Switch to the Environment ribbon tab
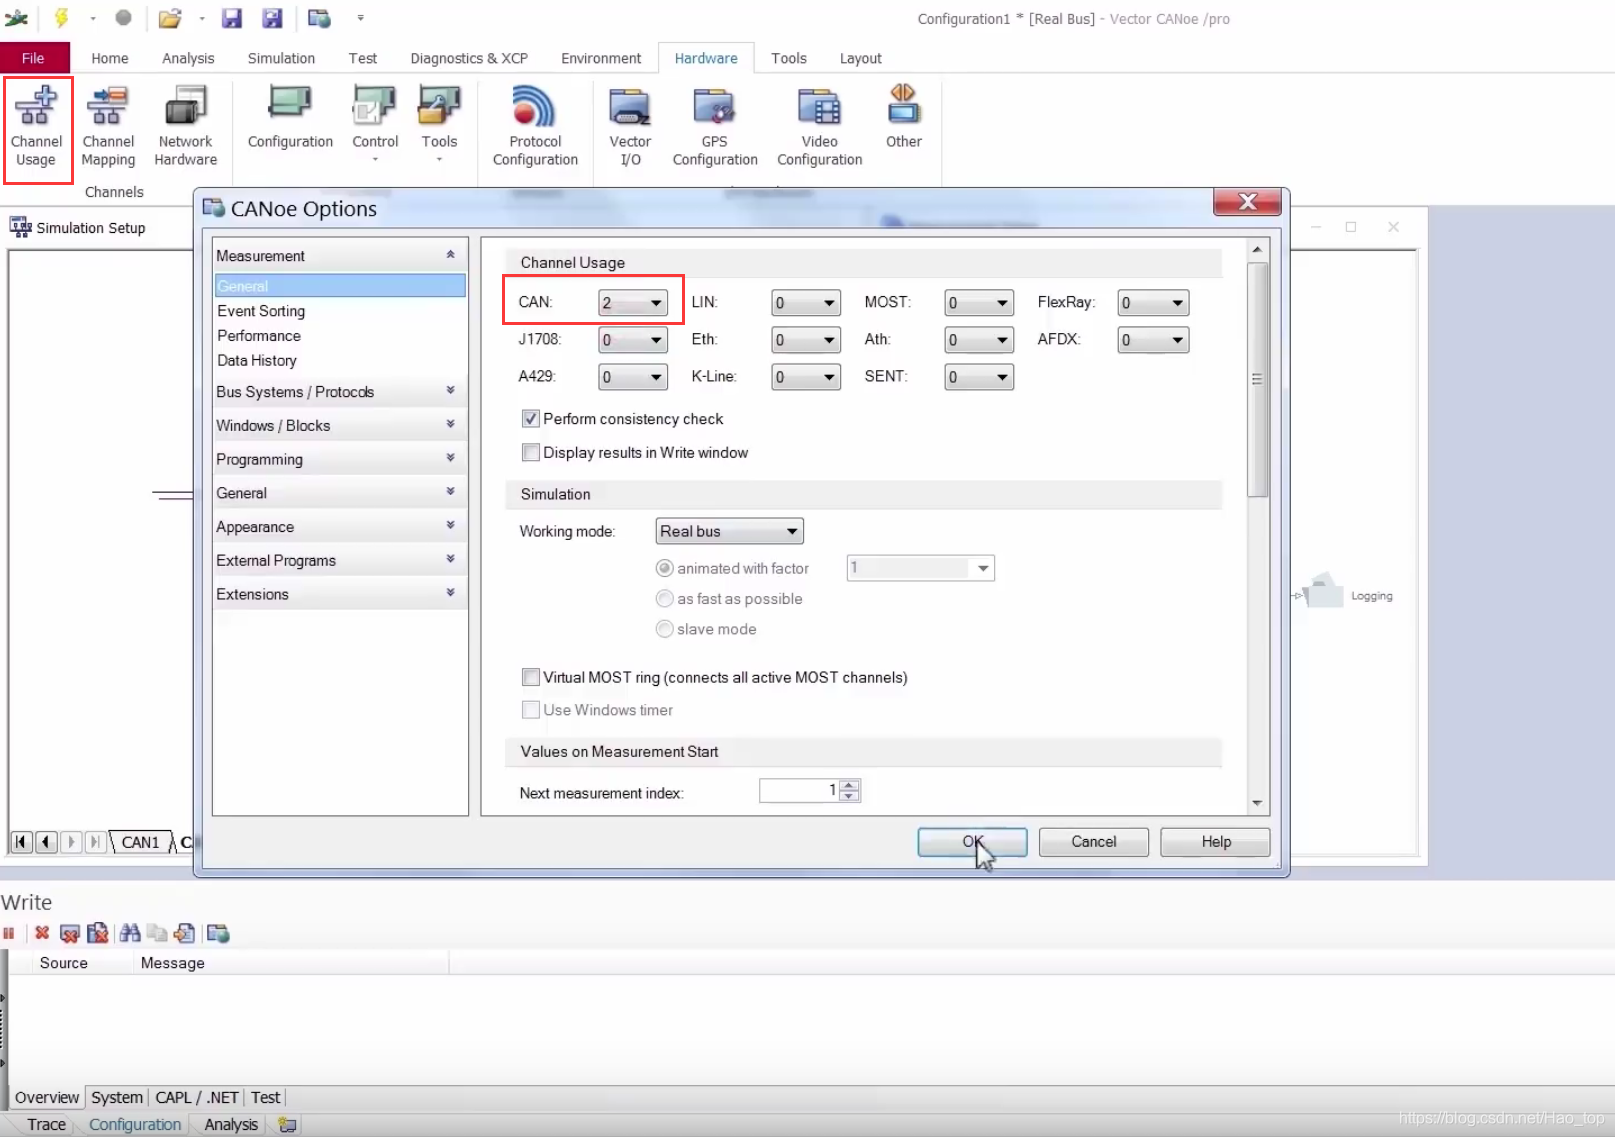Viewport: 1615px width, 1137px height. click(601, 58)
